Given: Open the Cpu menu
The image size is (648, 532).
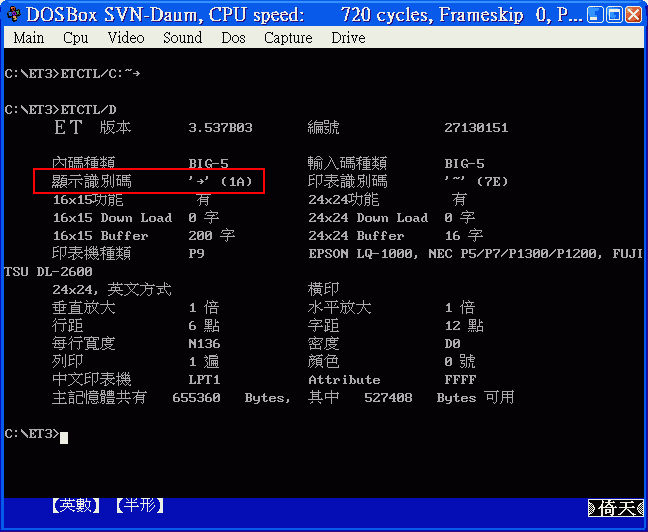Looking at the screenshot, I should click(x=76, y=38).
